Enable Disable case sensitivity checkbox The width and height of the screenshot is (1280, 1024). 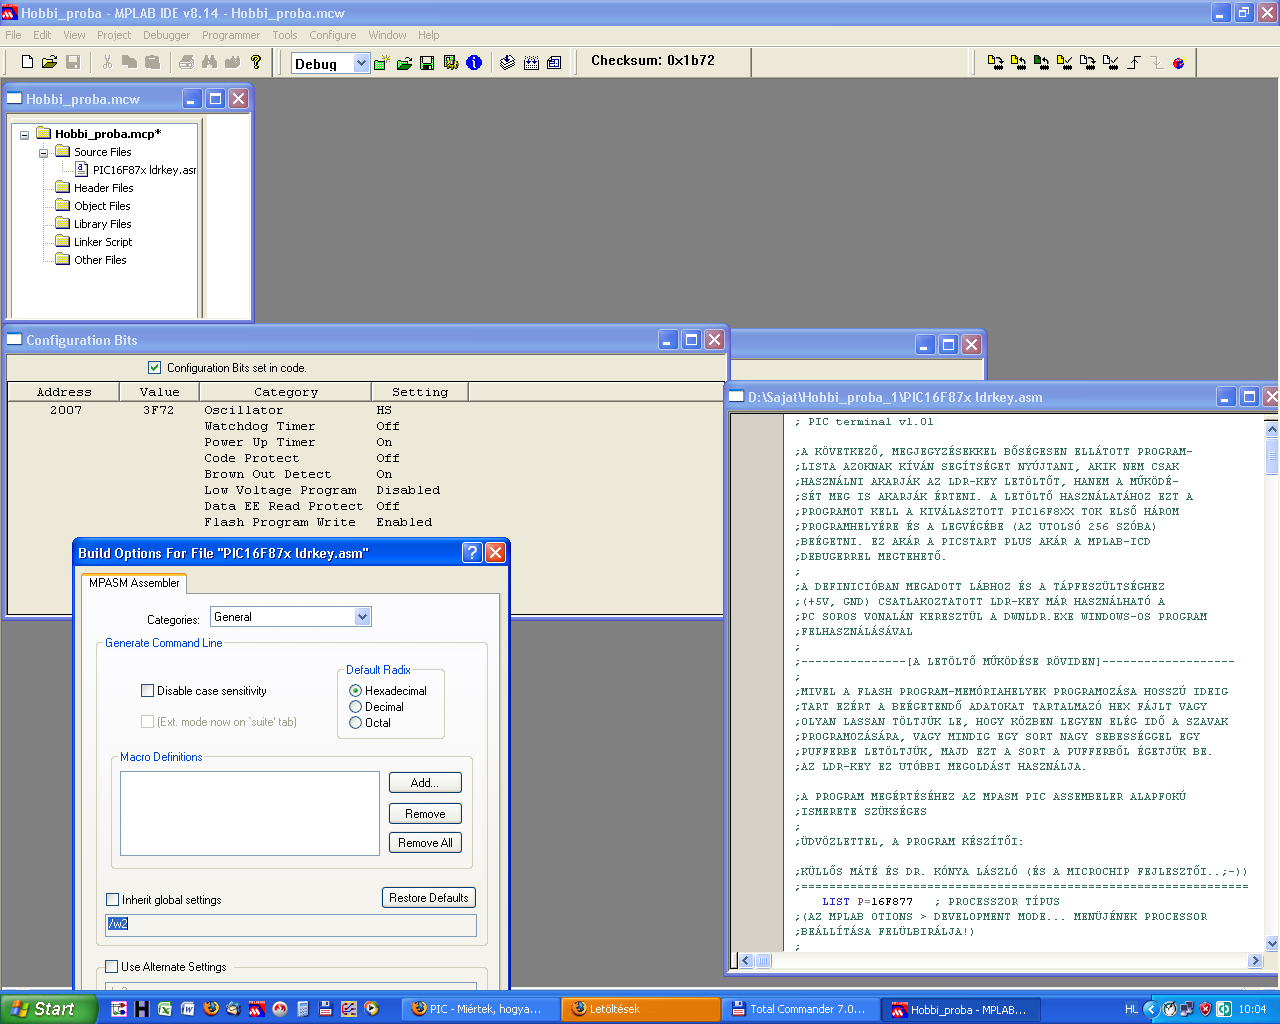point(147,690)
